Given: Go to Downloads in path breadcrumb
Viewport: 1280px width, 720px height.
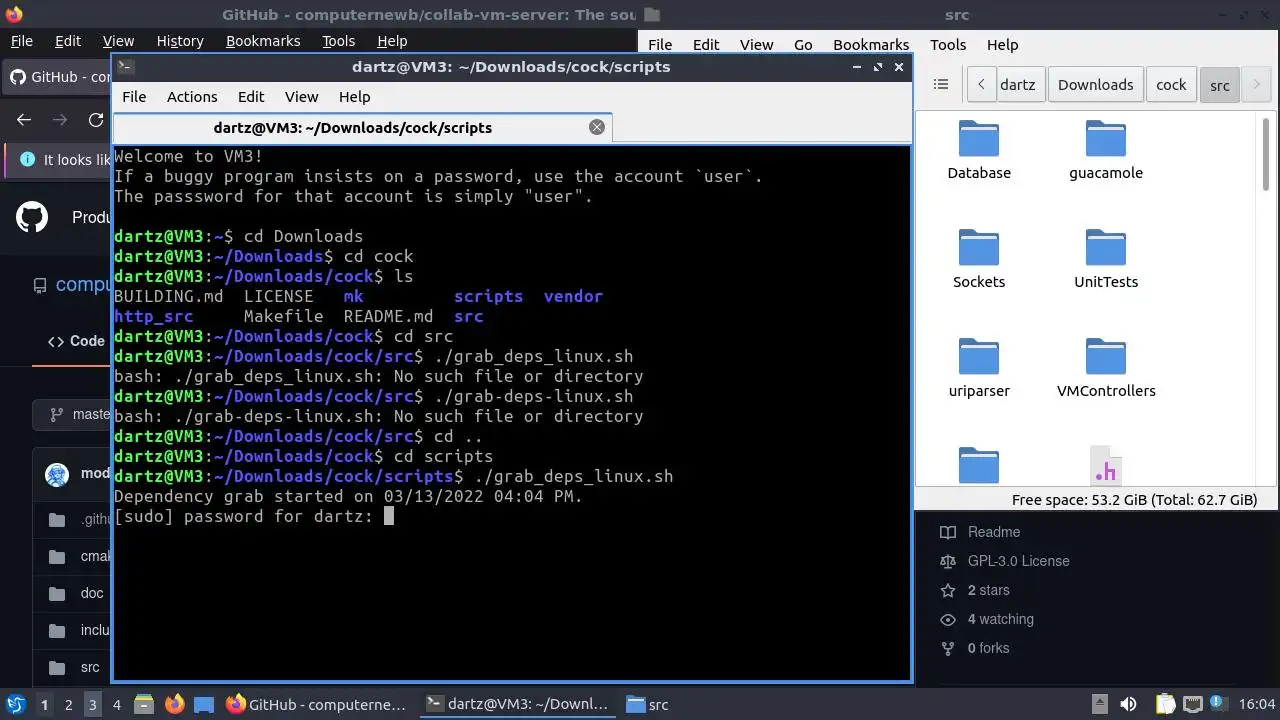Looking at the screenshot, I should (1095, 85).
